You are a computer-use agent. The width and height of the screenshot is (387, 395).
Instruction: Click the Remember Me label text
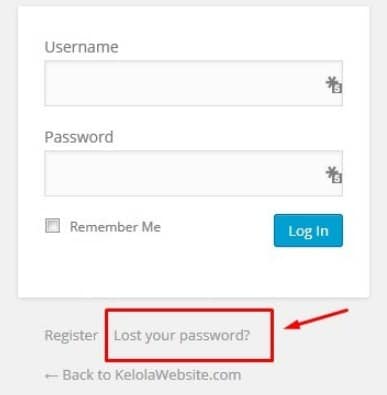[x=115, y=227]
